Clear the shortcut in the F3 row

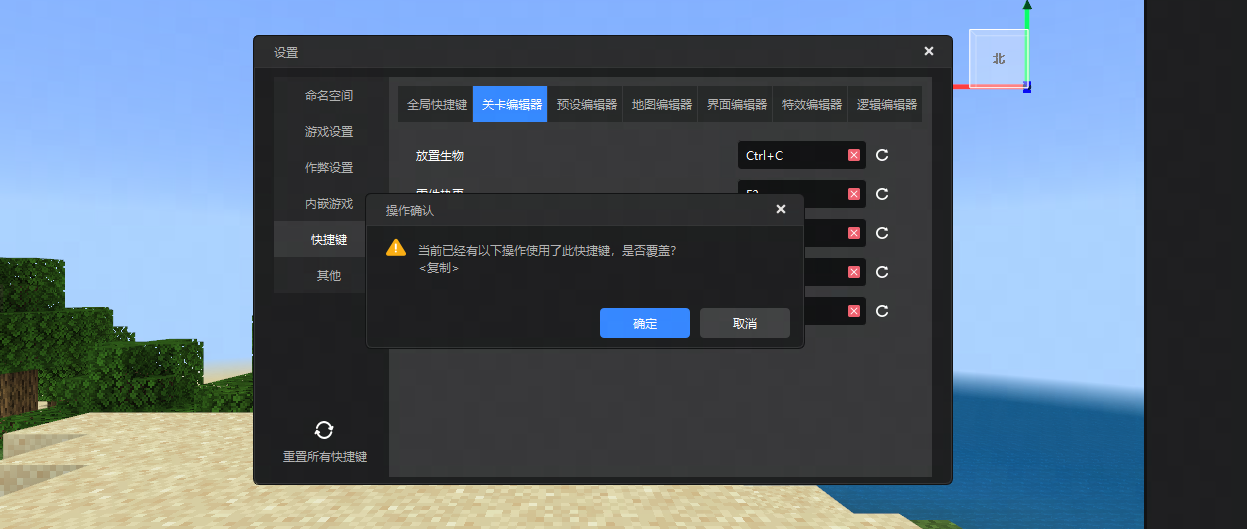click(x=854, y=194)
